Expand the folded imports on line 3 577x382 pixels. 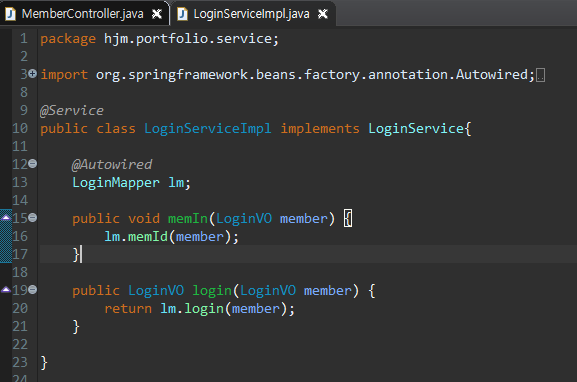tap(32, 74)
